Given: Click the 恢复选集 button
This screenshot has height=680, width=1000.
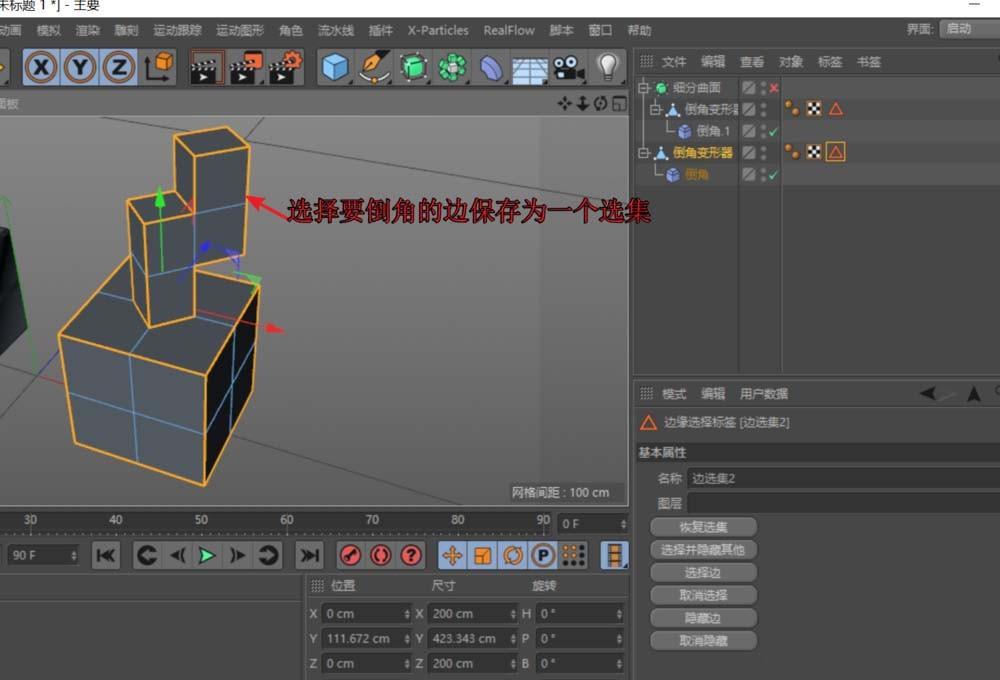Looking at the screenshot, I should [703, 526].
